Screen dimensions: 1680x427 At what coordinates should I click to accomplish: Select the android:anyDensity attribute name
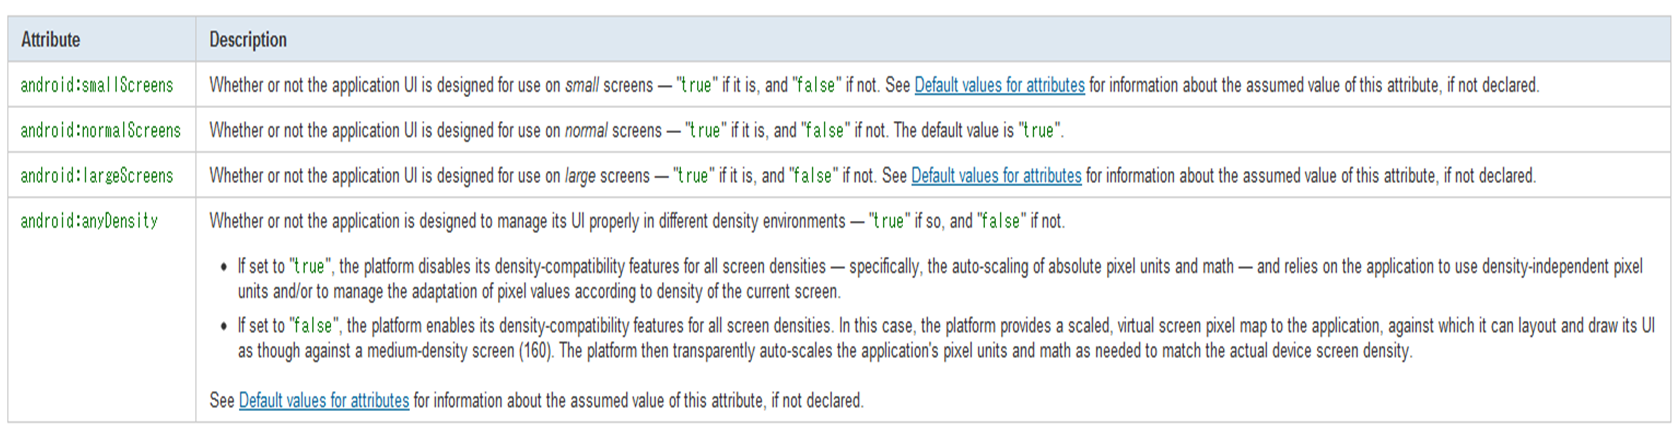point(89,220)
